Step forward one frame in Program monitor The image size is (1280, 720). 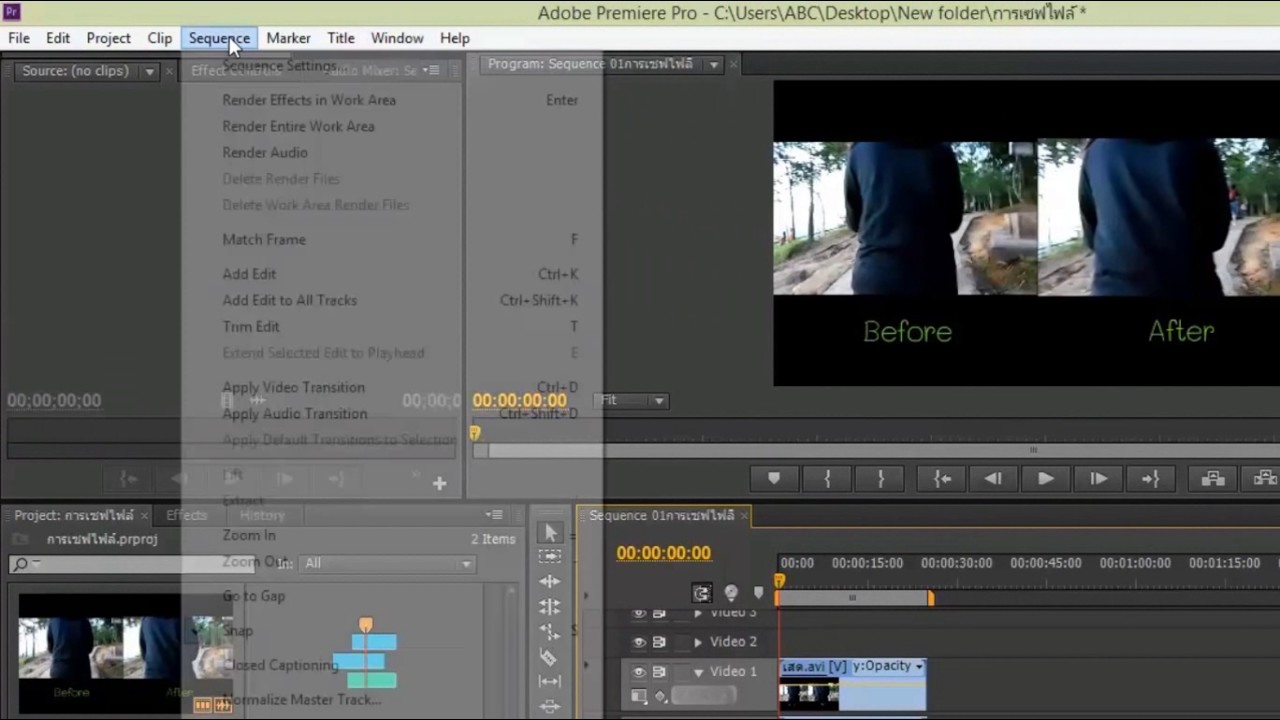[x=1098, y=479]
